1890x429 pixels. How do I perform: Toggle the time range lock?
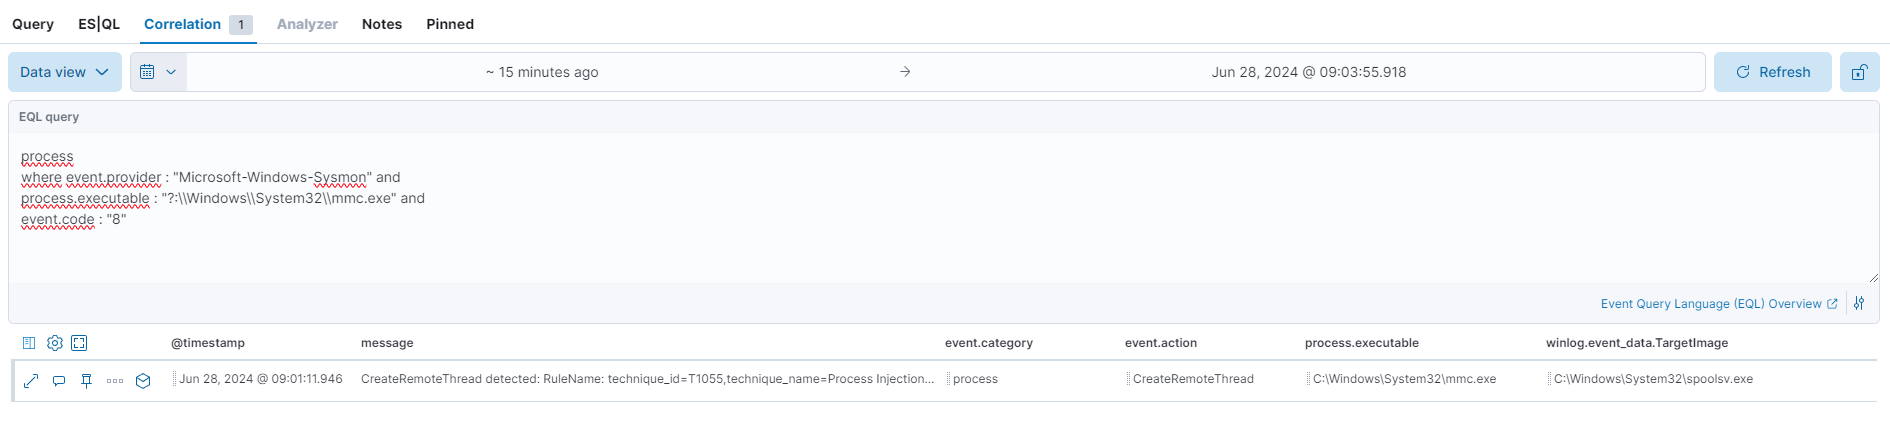coord(1859,72)
